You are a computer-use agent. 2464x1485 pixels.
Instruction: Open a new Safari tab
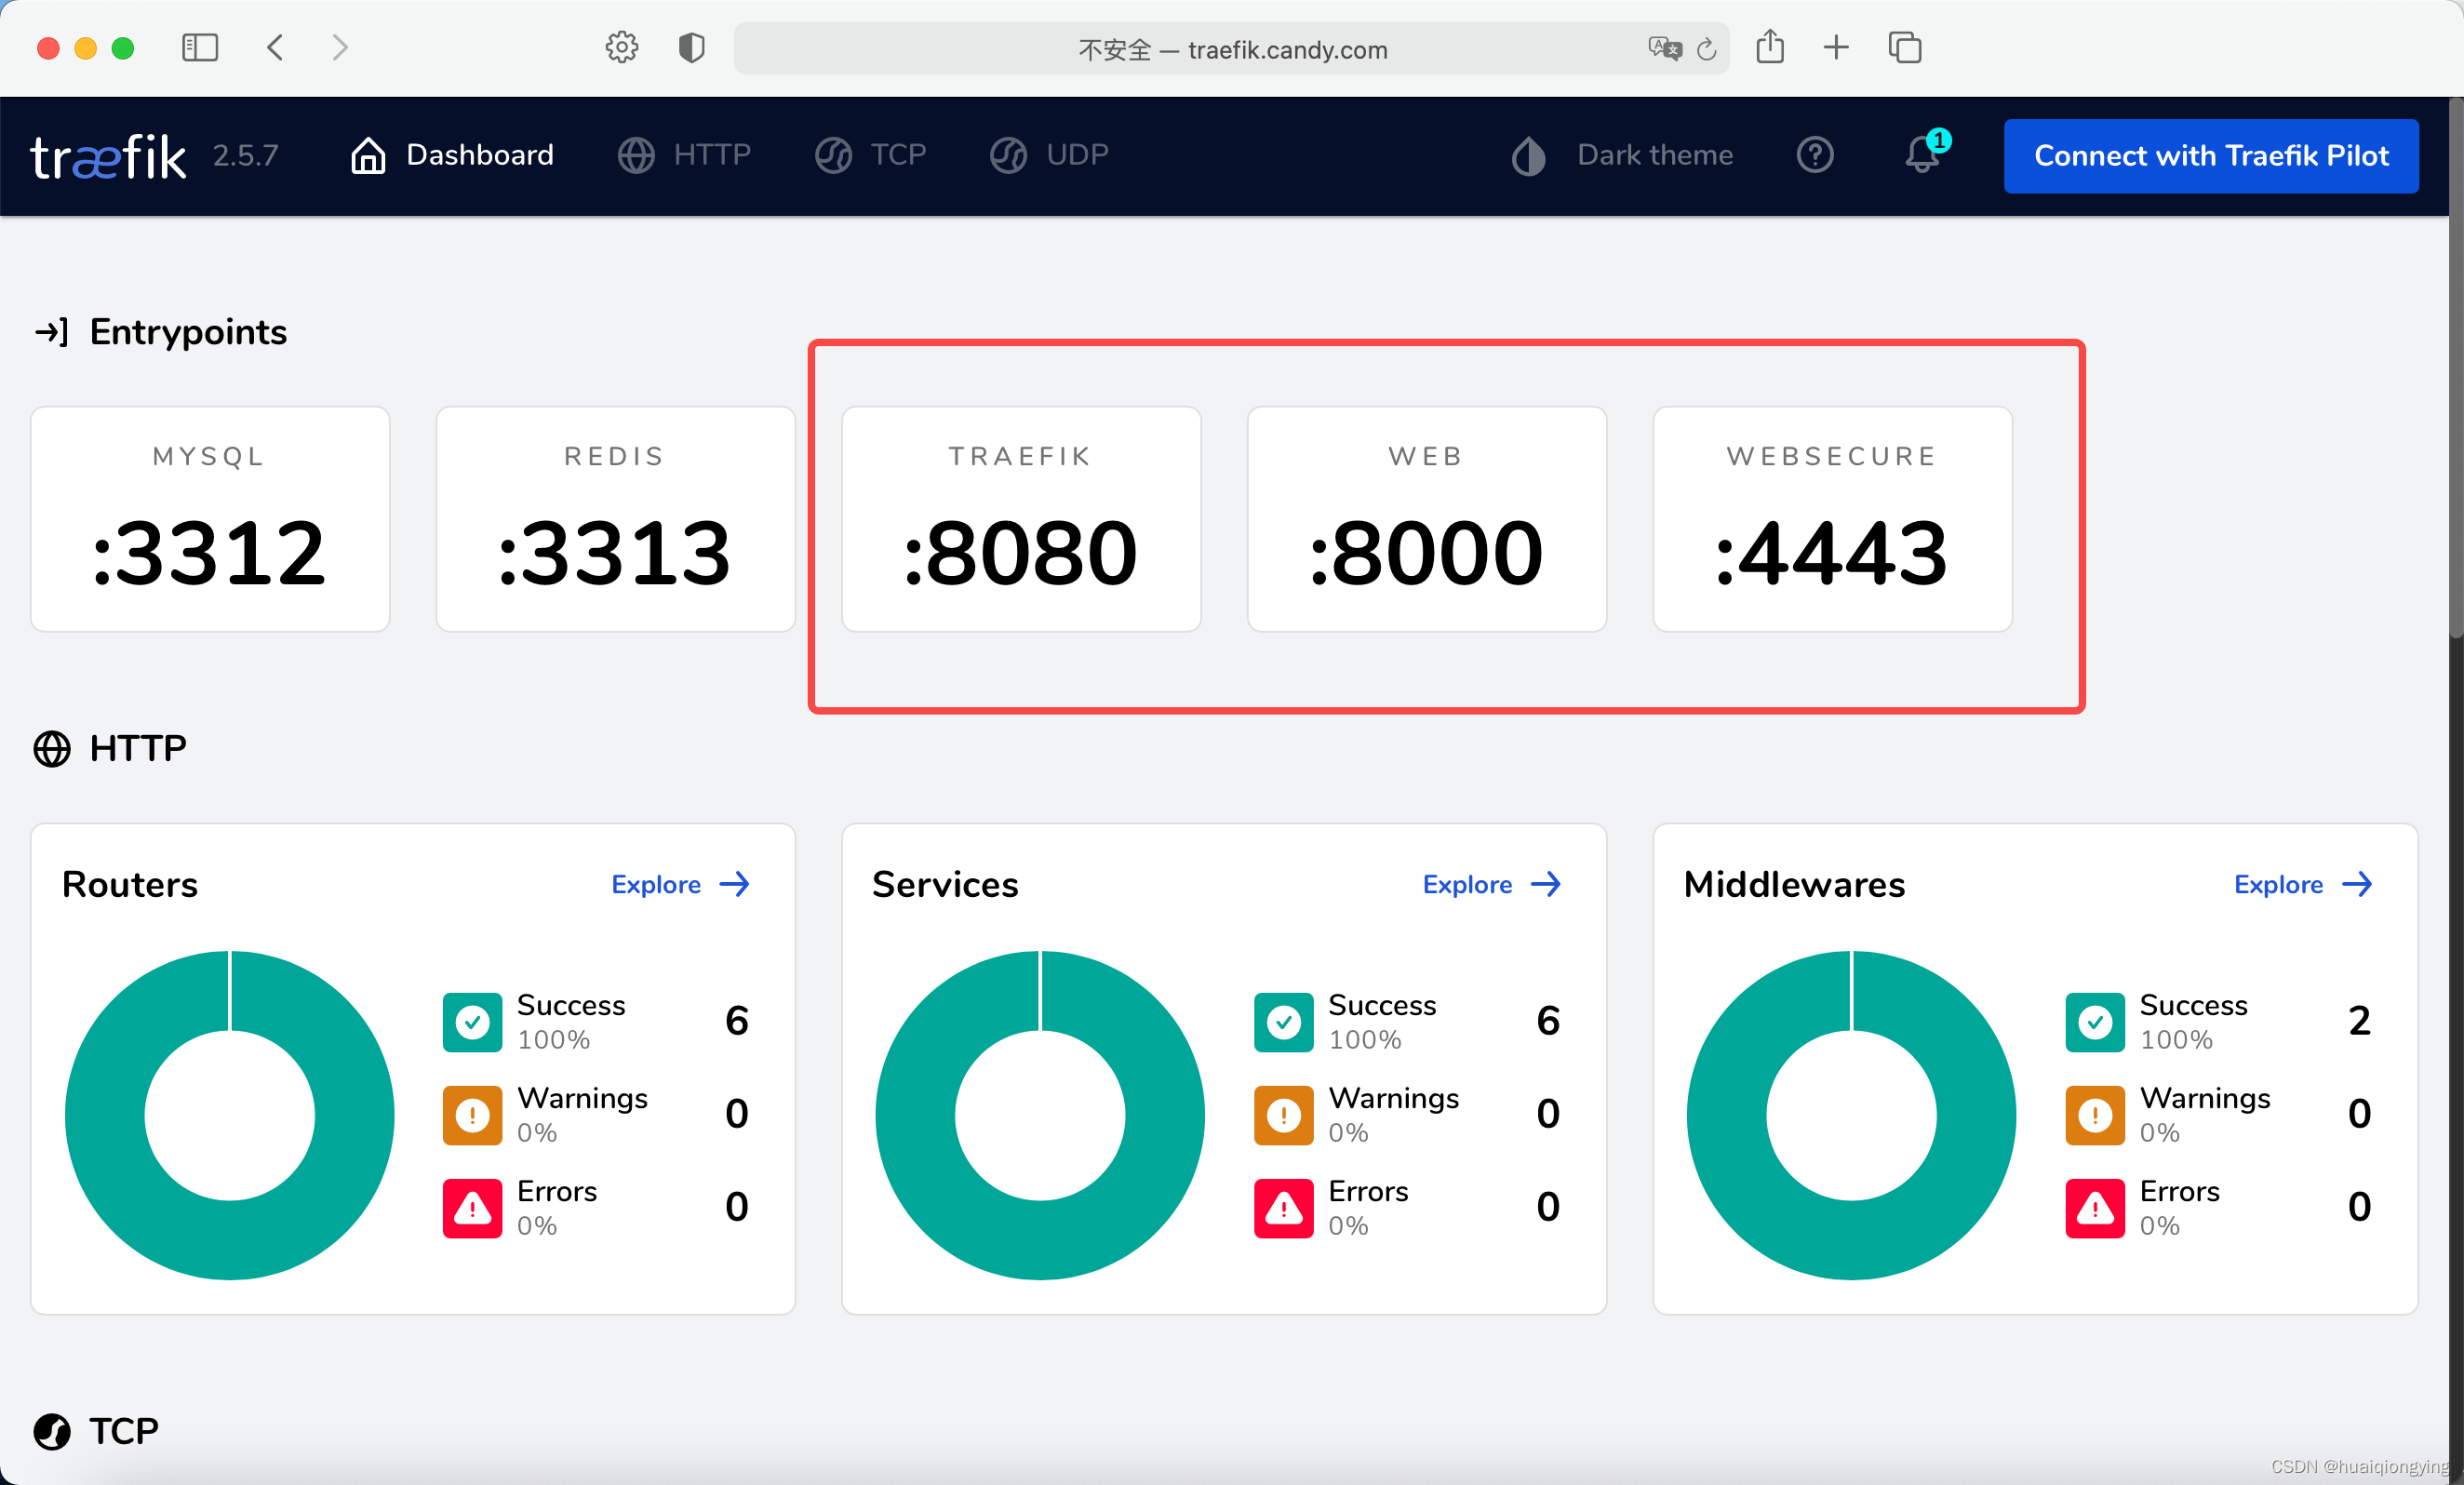tap(1836, 48)
